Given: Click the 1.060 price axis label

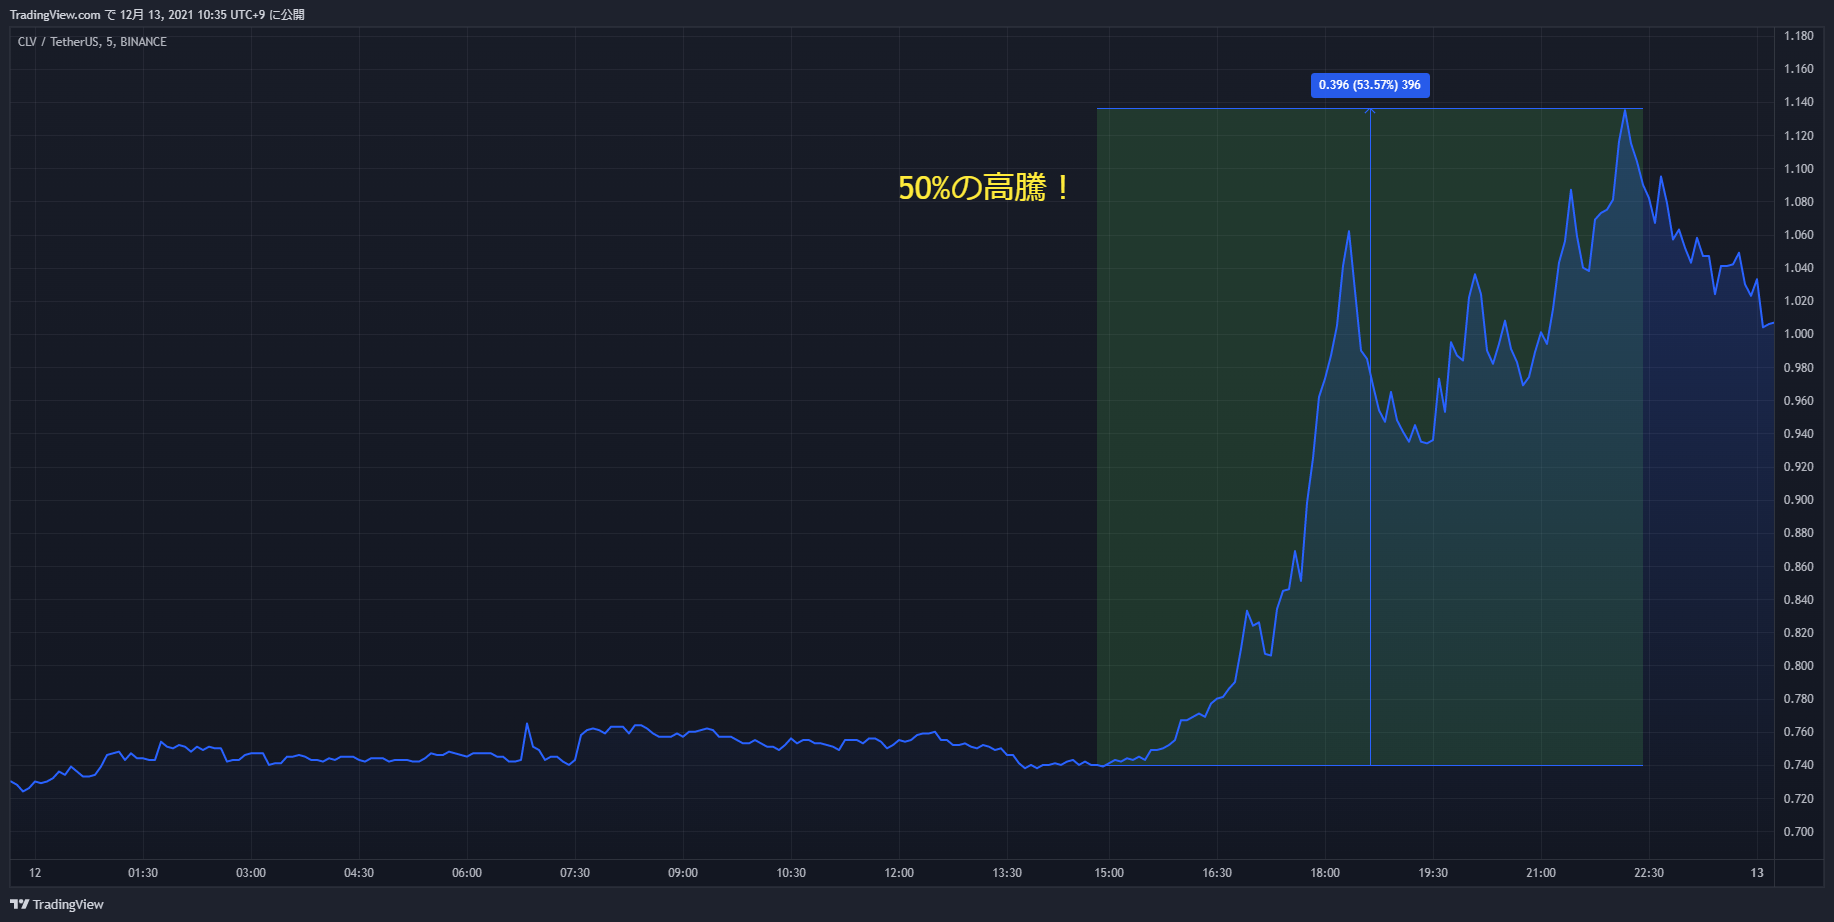Looking at the screenshot, I should [x=1798, y=235].
